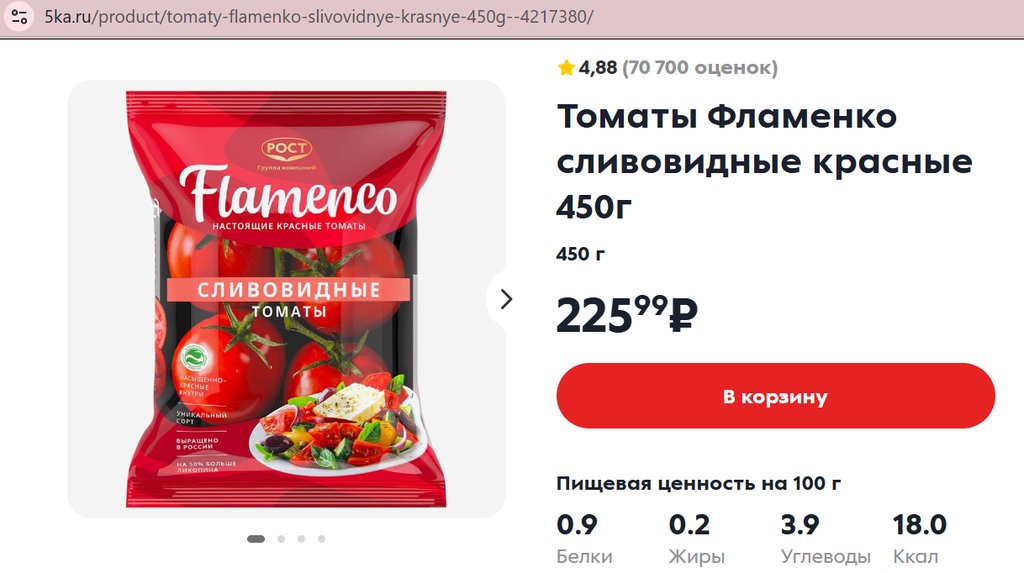Add tomatoes to cart with В корзину

pyautogui.click(x=775, y=396)
